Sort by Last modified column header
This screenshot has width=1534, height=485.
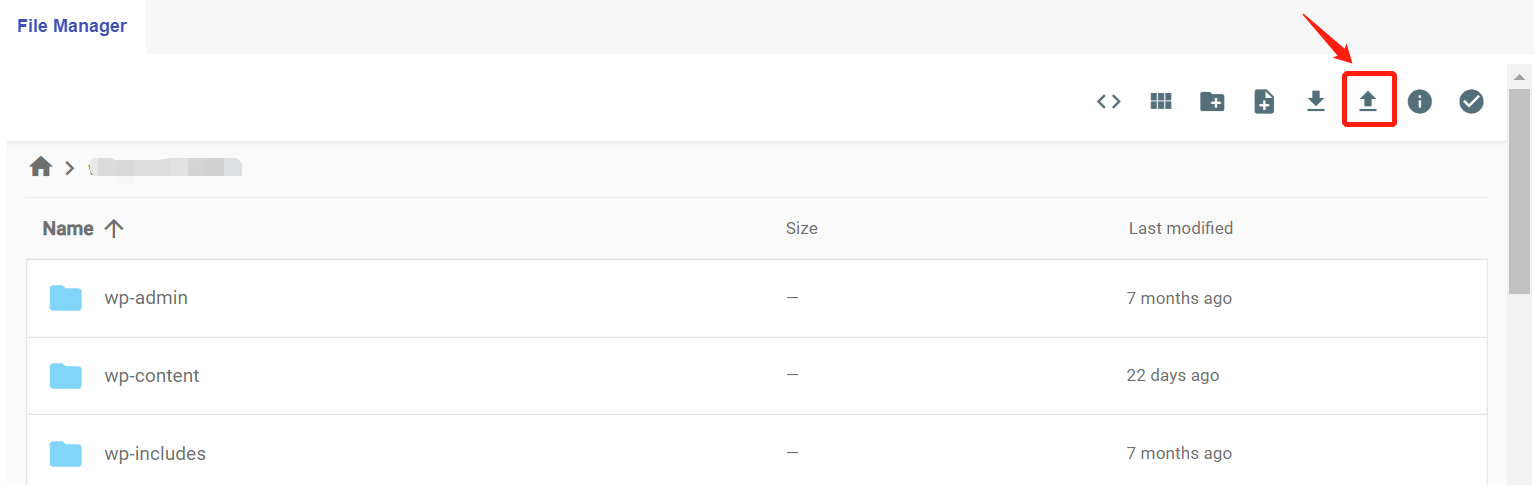[1181, 228]
